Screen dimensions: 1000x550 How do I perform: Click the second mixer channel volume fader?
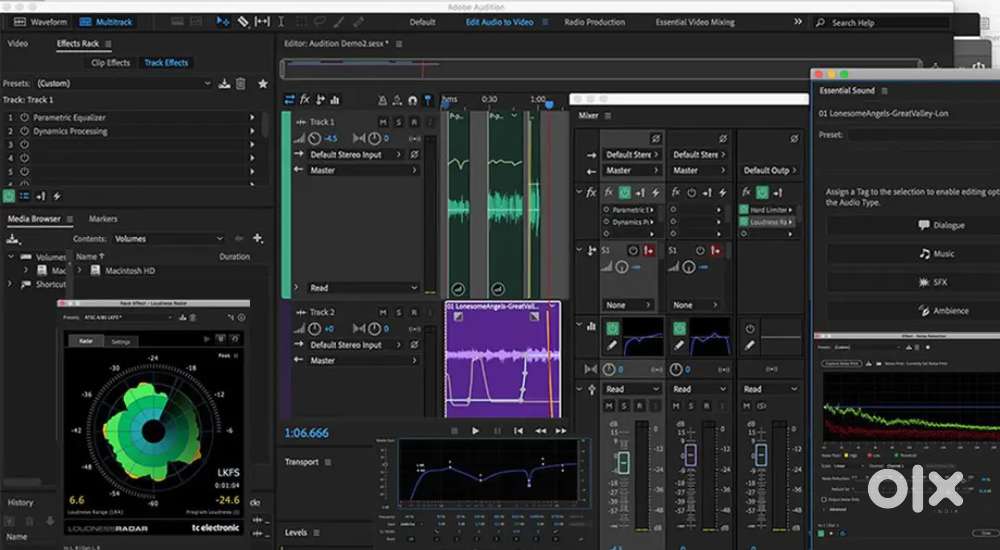(690, 455)
